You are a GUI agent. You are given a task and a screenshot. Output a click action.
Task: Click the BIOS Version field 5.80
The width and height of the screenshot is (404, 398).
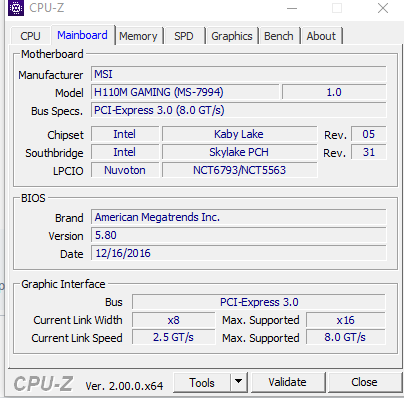click(x=239, y=235)
